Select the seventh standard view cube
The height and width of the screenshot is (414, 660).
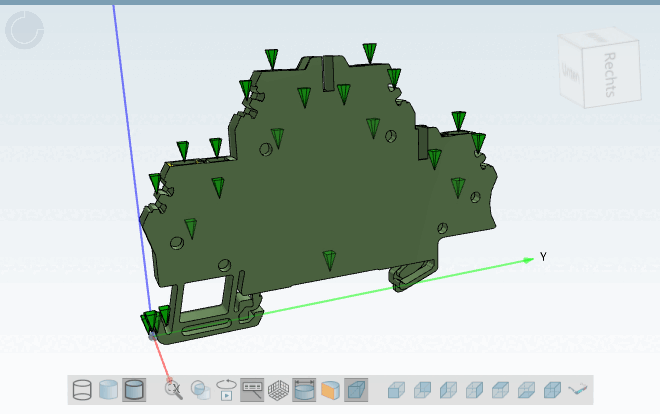pyautogui.click(x=552, y=390)
